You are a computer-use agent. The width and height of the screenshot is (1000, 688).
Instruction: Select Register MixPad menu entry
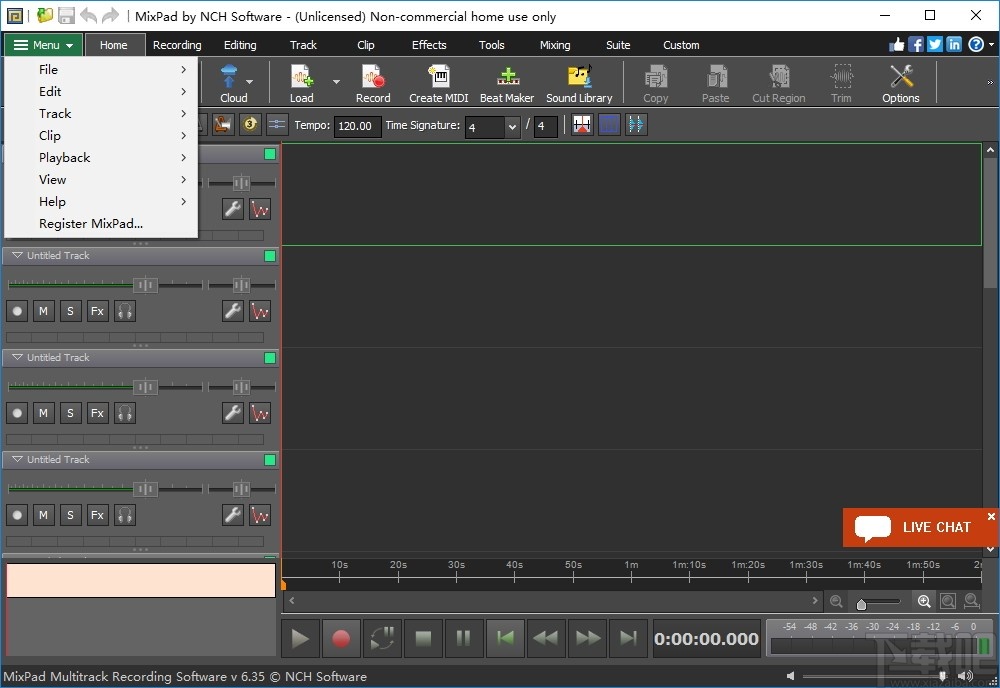click(x=91, y=223)
